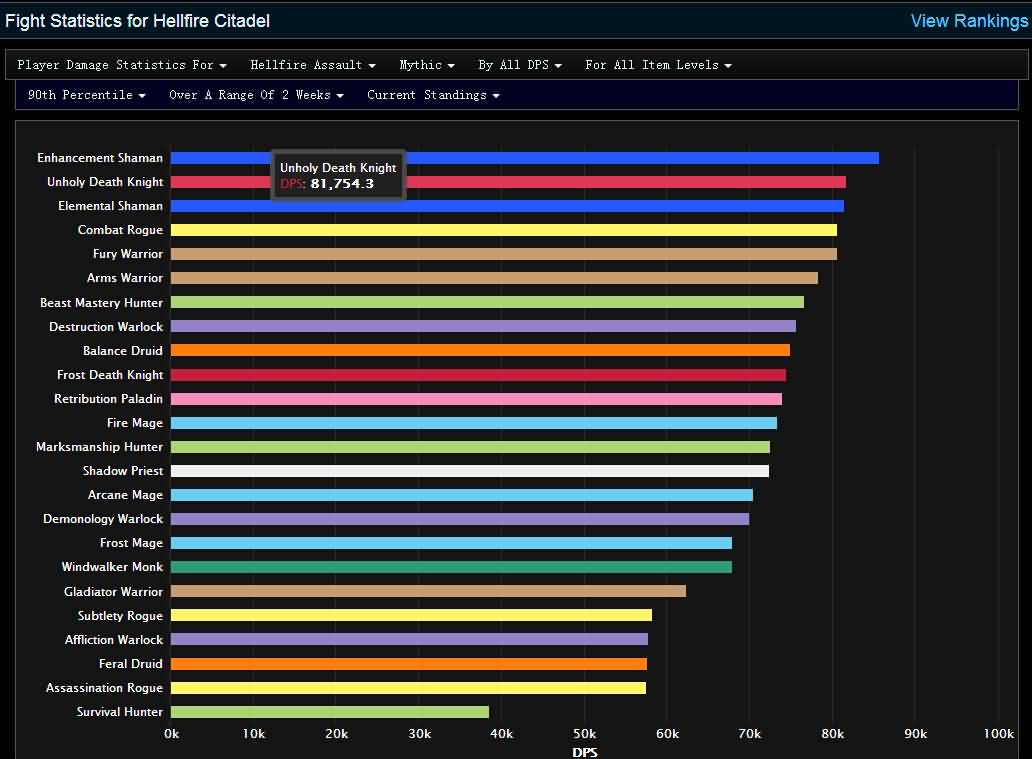Click the Elemental Shaman label
Image resolution: width=1032 pixels, height=759 pixels.
(111, 206)
